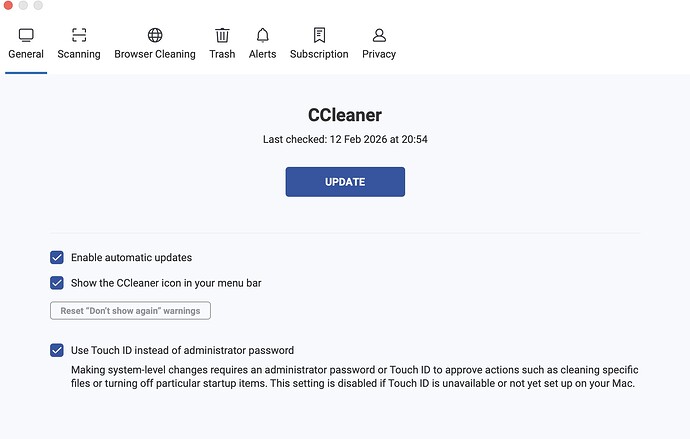
Task: Minimize the preferences window
Action: pyautogui.click(x=23, y=6)
